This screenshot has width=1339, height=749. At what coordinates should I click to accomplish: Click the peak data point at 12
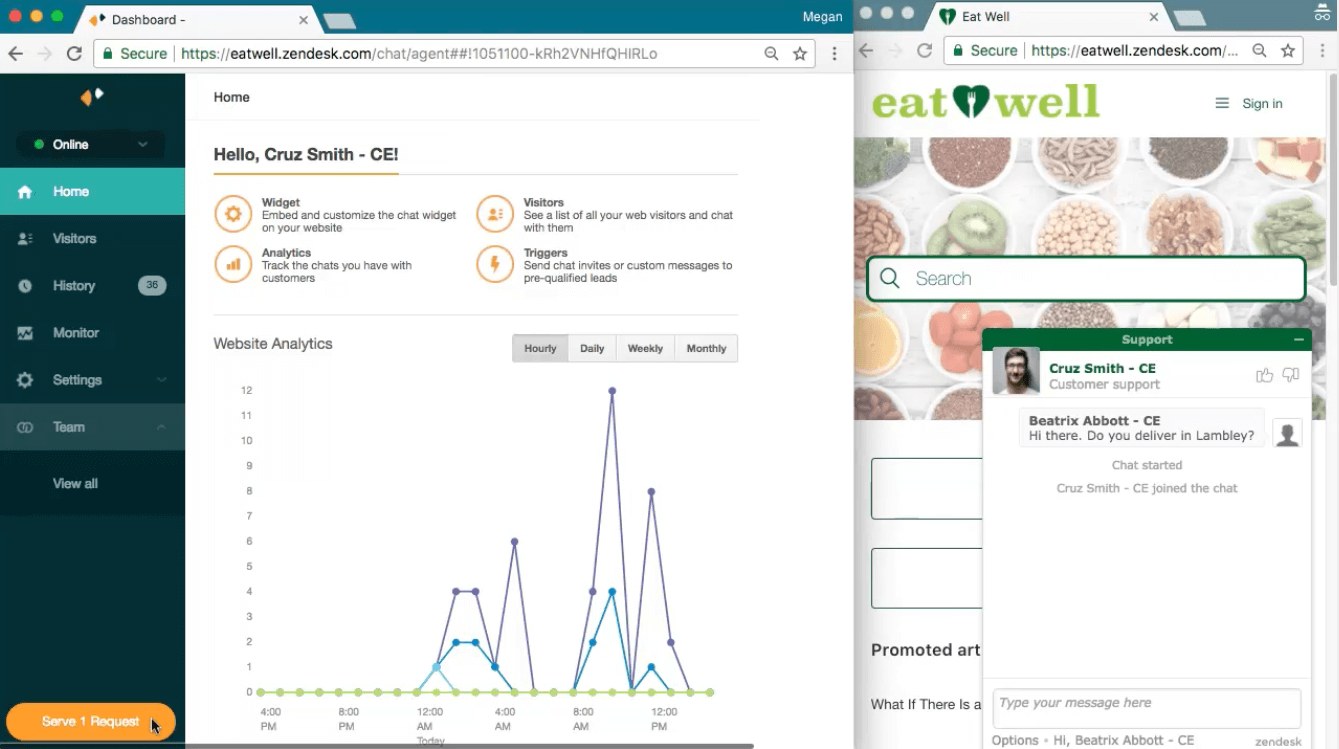612,391
